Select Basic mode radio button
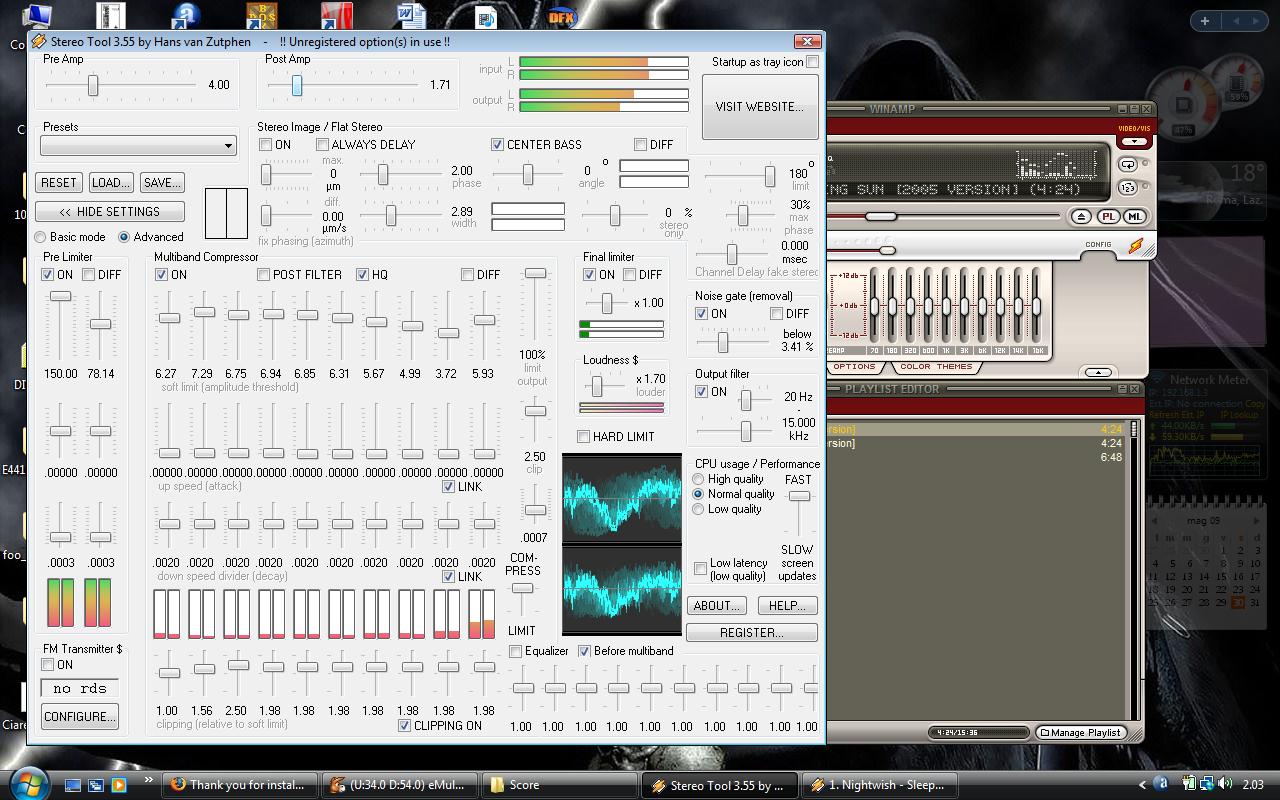This screenshot has height=800, width=1280. (41, 237)
